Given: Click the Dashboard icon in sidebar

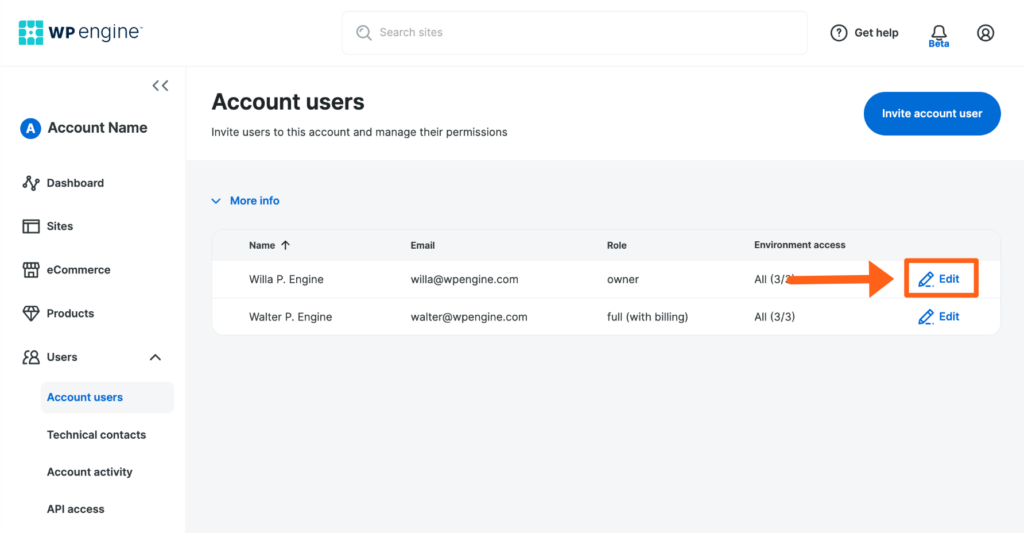Looking at the screenshot, I should pyautogui.click(x=31, y=183).
